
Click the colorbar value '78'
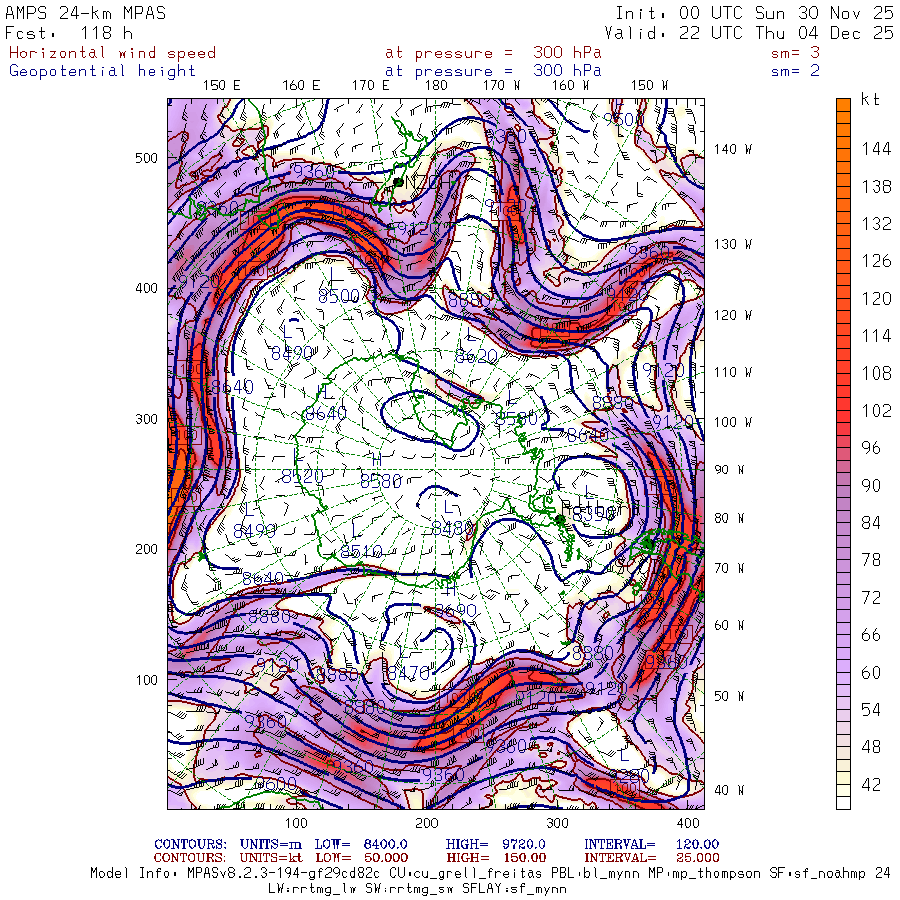click(x=871, y=560)
